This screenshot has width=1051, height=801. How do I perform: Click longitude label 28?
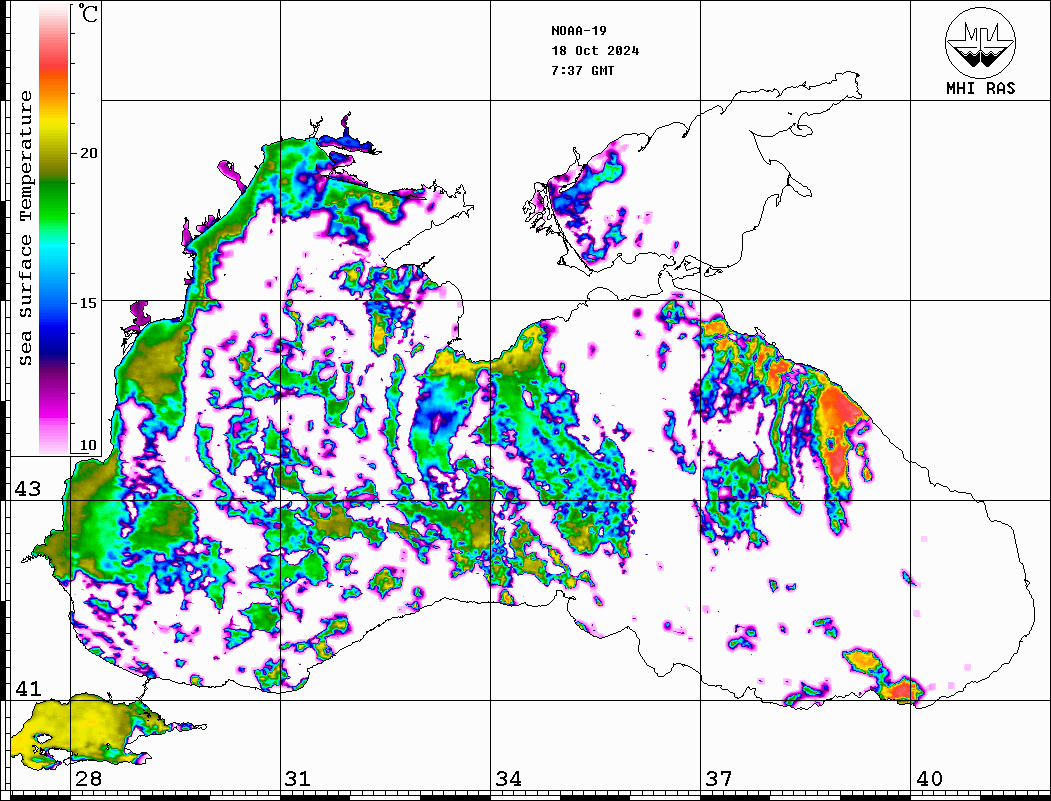[x=88, y=779]
